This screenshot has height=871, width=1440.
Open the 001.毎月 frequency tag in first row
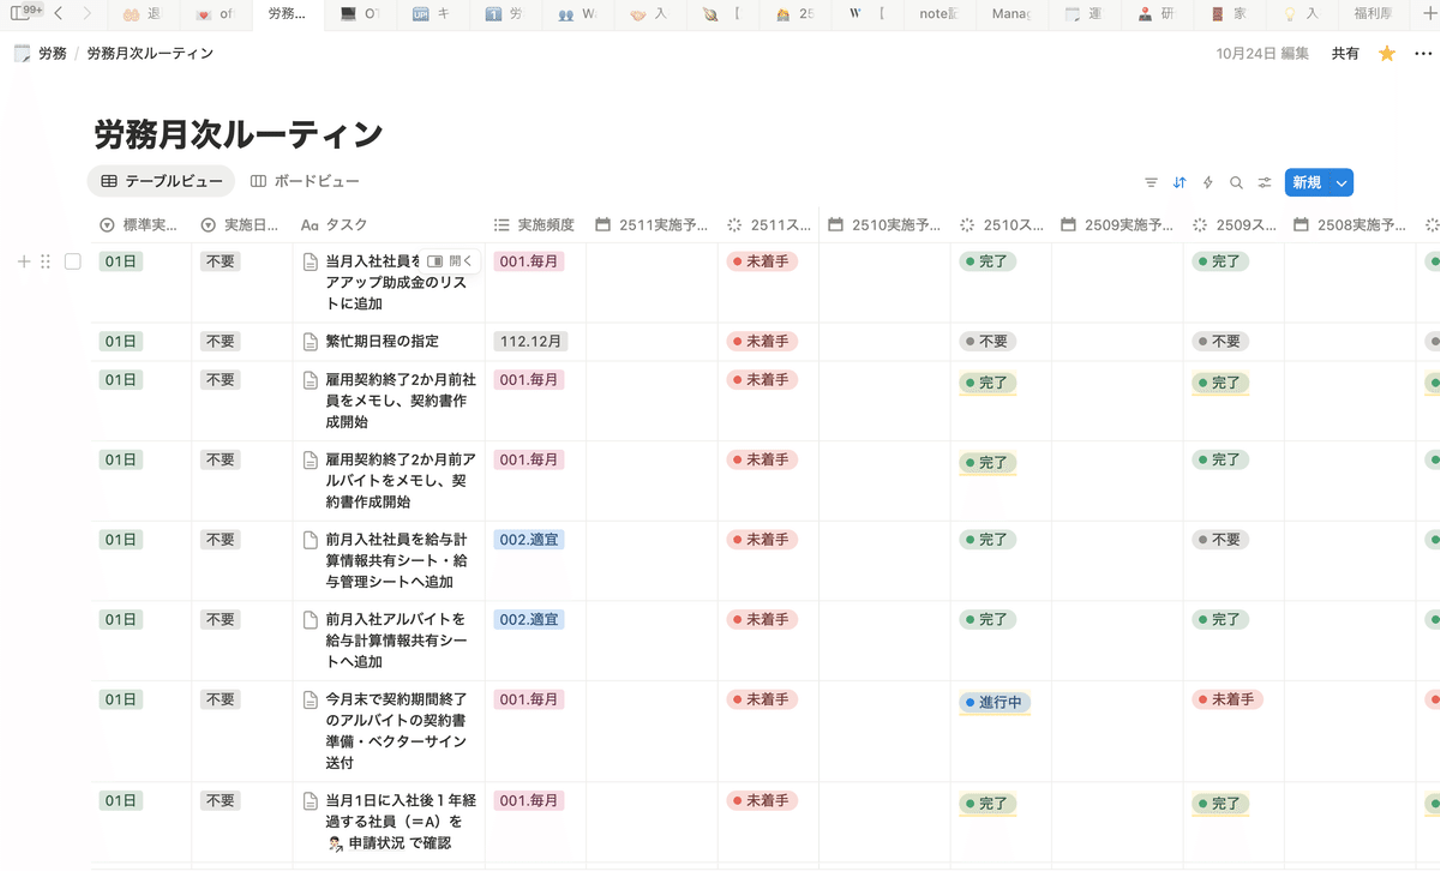pyautogui.click(x=529, y=262)
